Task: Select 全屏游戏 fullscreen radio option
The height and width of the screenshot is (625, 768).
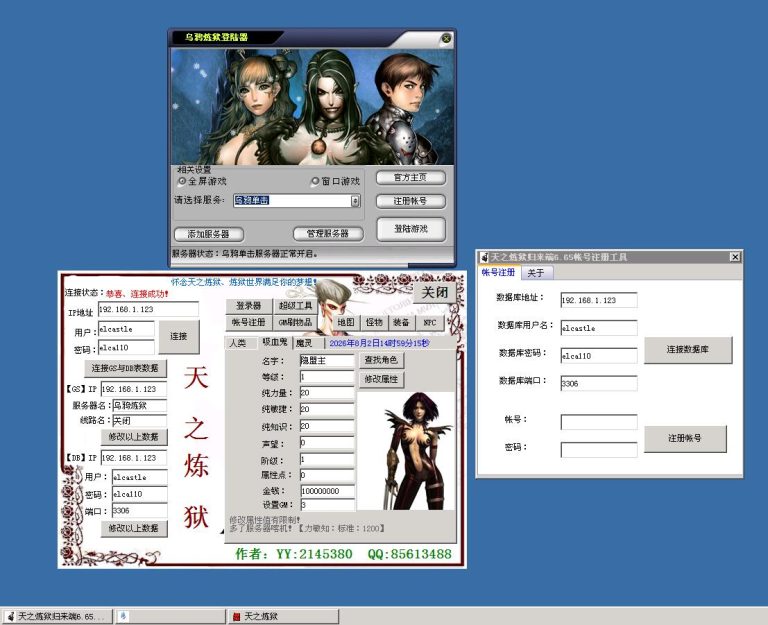Action: (x=202, y=181)
